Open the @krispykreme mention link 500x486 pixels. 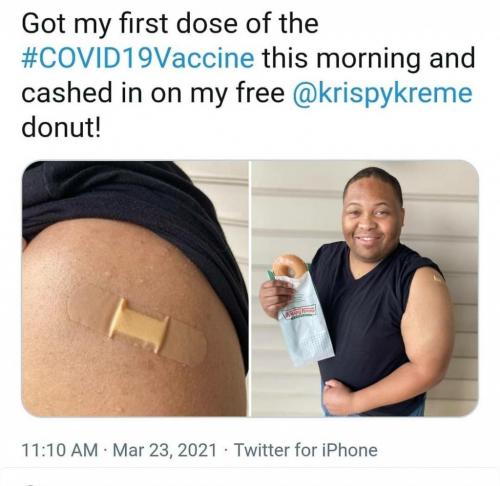click(x=382, y=93)
